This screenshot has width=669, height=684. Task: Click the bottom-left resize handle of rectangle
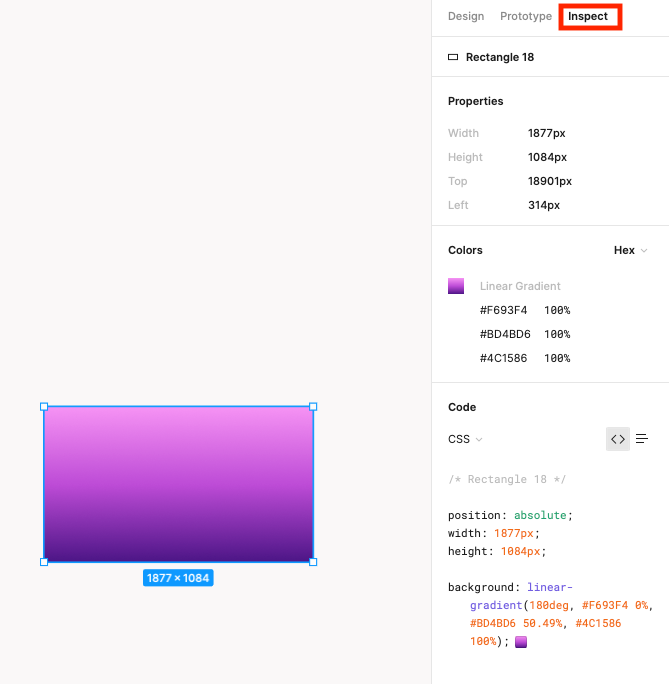click(x=44, y=562)
